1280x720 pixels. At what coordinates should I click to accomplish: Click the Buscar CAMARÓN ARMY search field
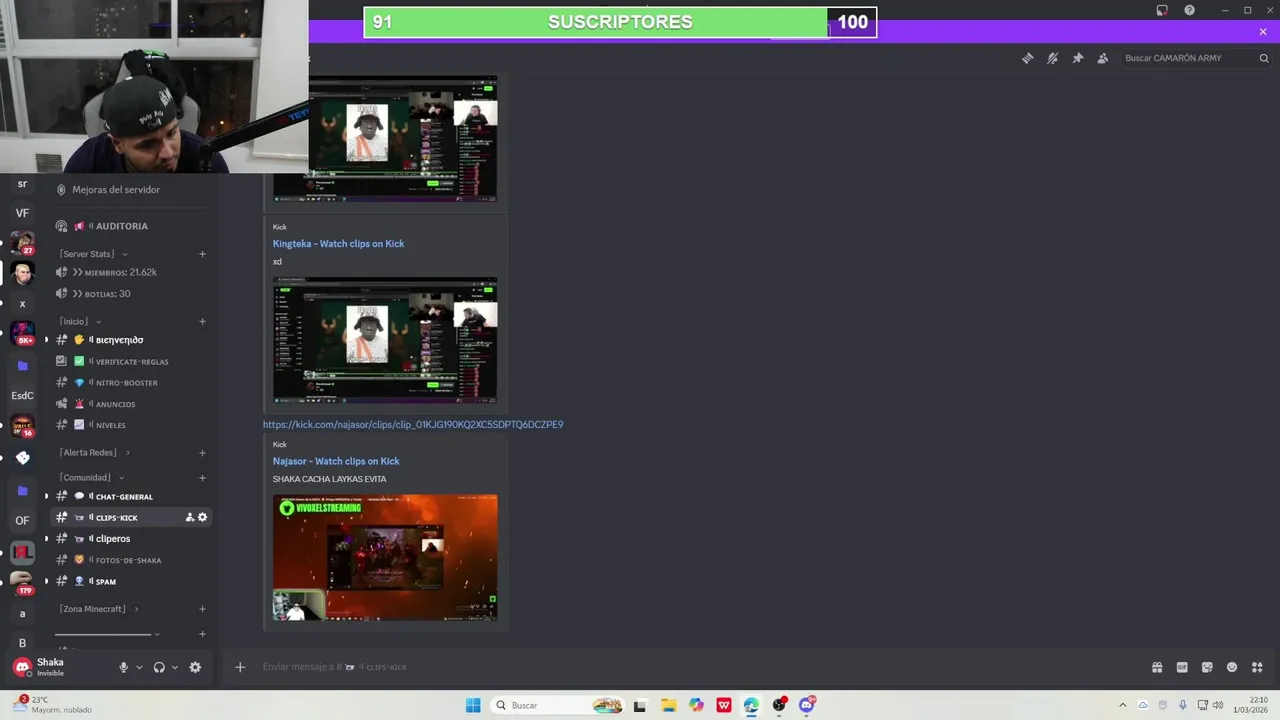(1196, 58)
